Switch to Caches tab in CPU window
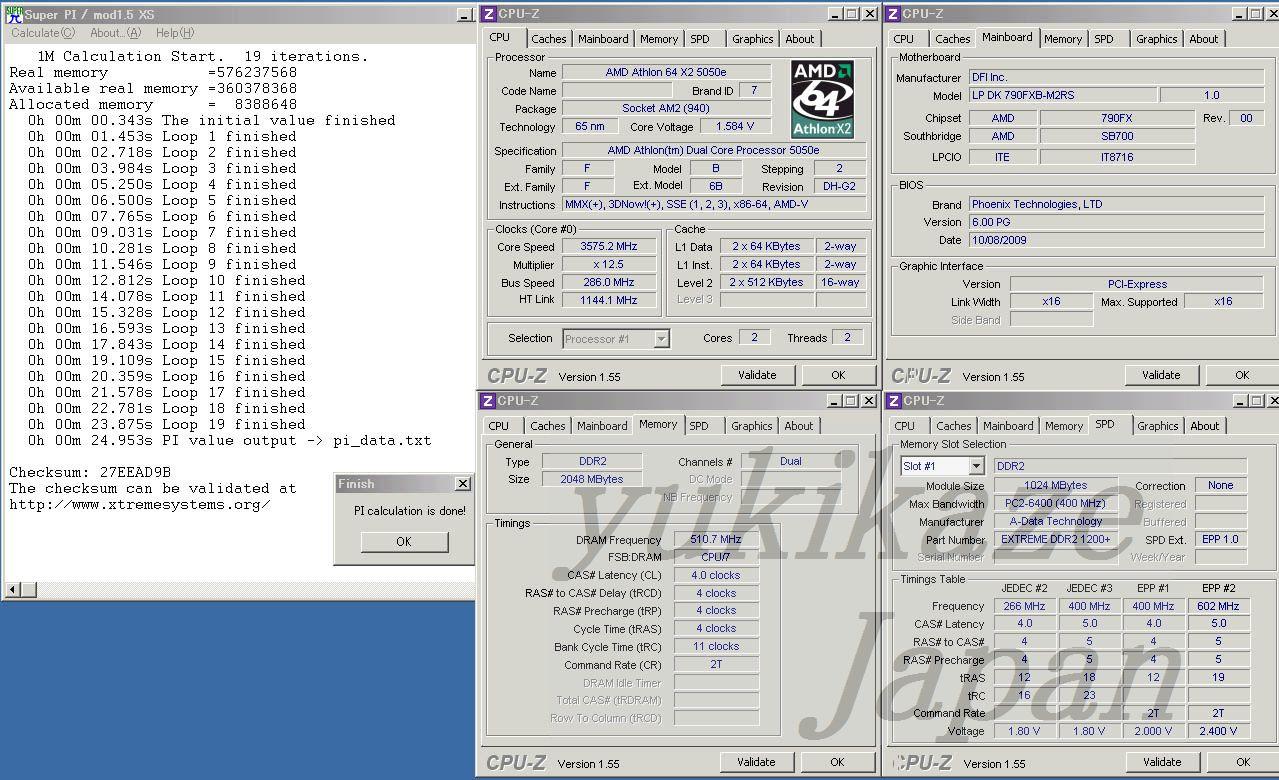Image resolution: width=1279 pixels, height=780 pixels. coord(549,39)
